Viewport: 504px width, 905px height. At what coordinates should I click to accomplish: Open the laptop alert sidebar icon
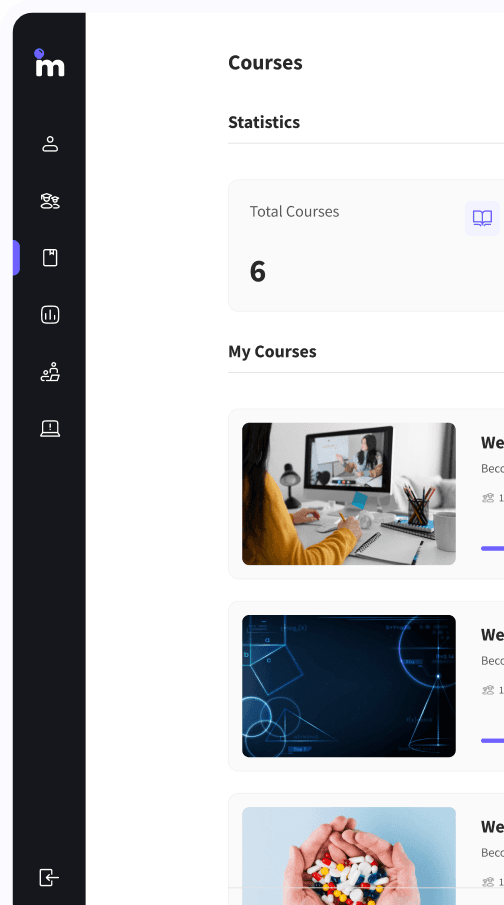[x=50, y=428]
